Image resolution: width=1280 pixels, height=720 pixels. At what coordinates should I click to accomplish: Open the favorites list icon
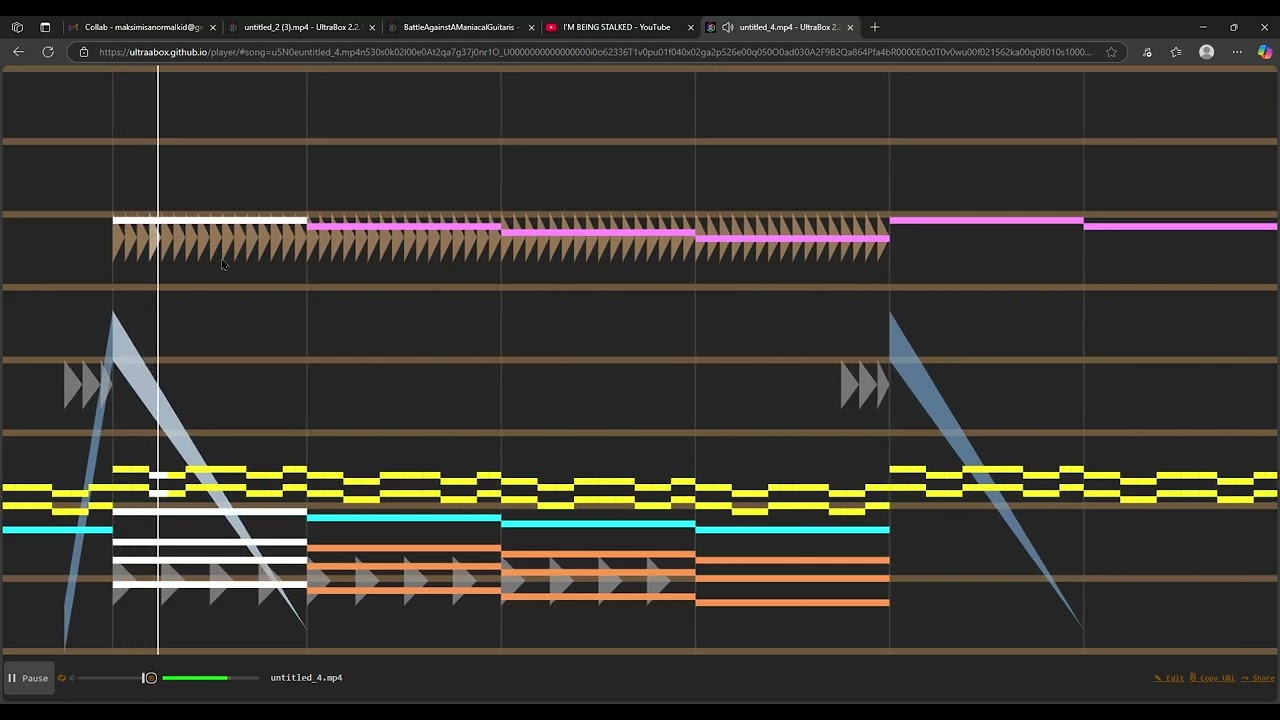[x=1176, y=52]
